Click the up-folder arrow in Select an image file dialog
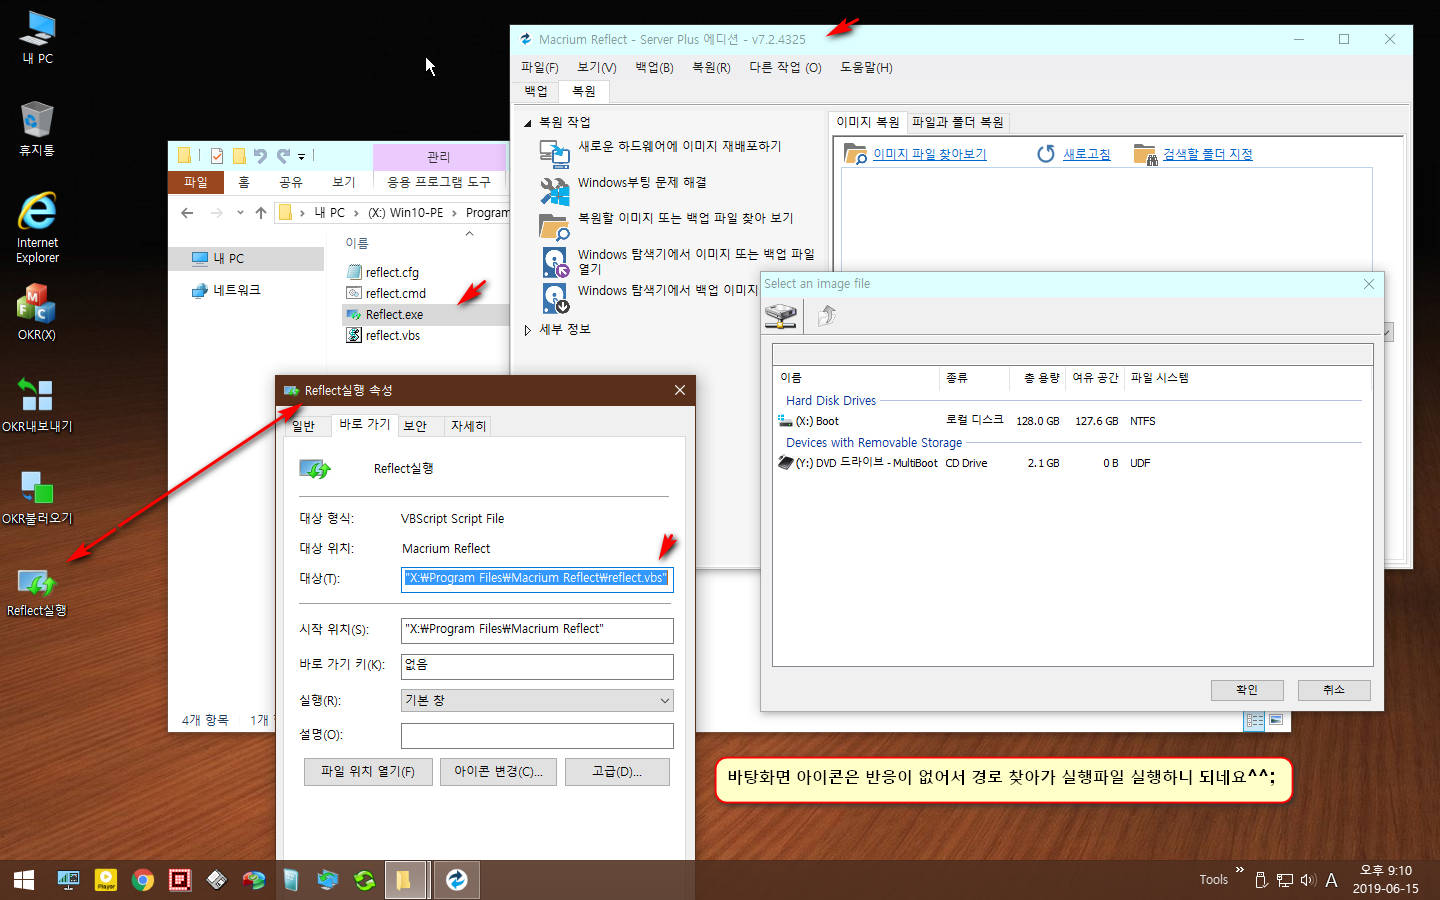This screenshot has width=1440, height=900. point(827,316)
